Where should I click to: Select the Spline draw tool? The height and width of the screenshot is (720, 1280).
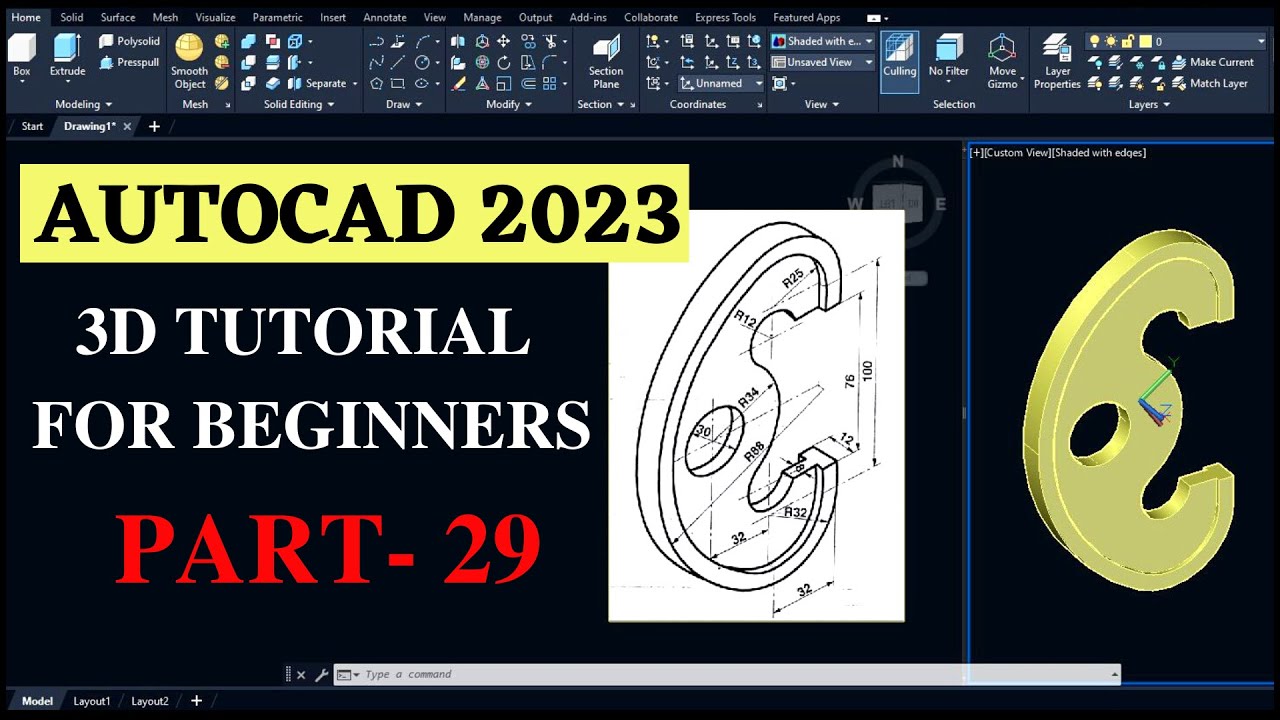[x=376, y=62]
